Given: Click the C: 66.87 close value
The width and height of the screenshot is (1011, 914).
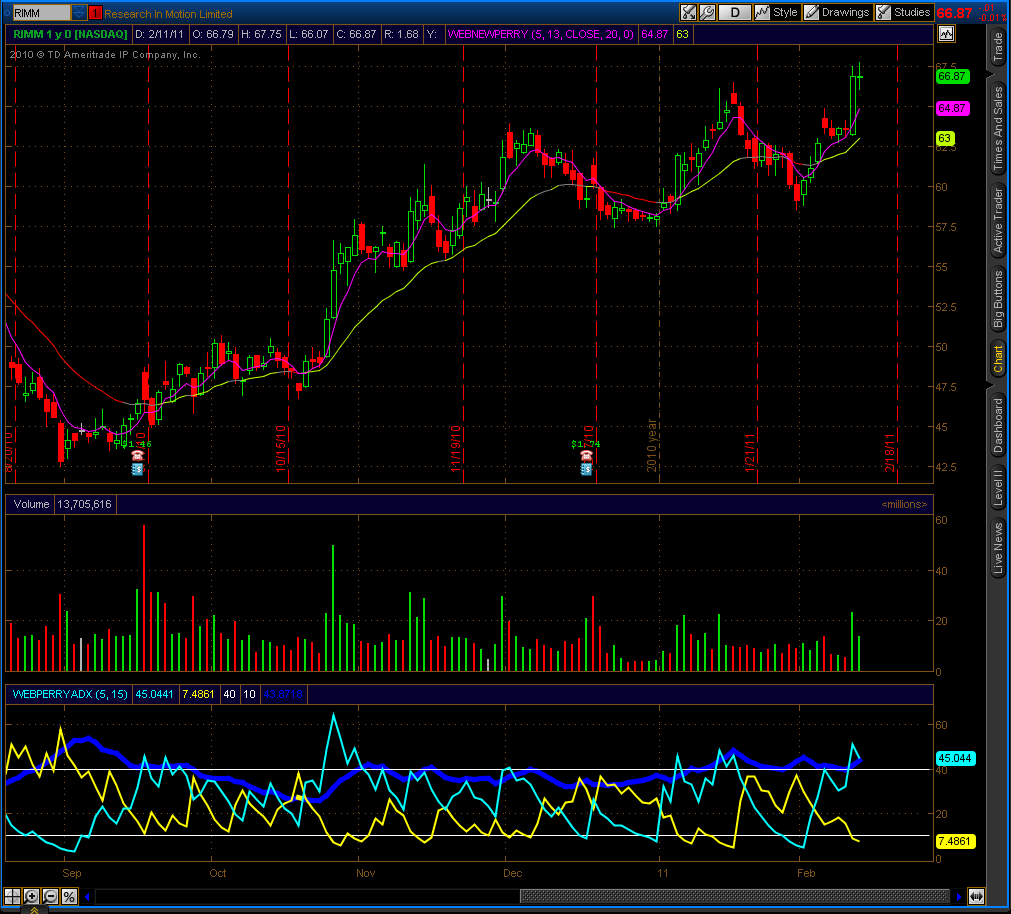Looking at the screenshot, I should 355,34.
